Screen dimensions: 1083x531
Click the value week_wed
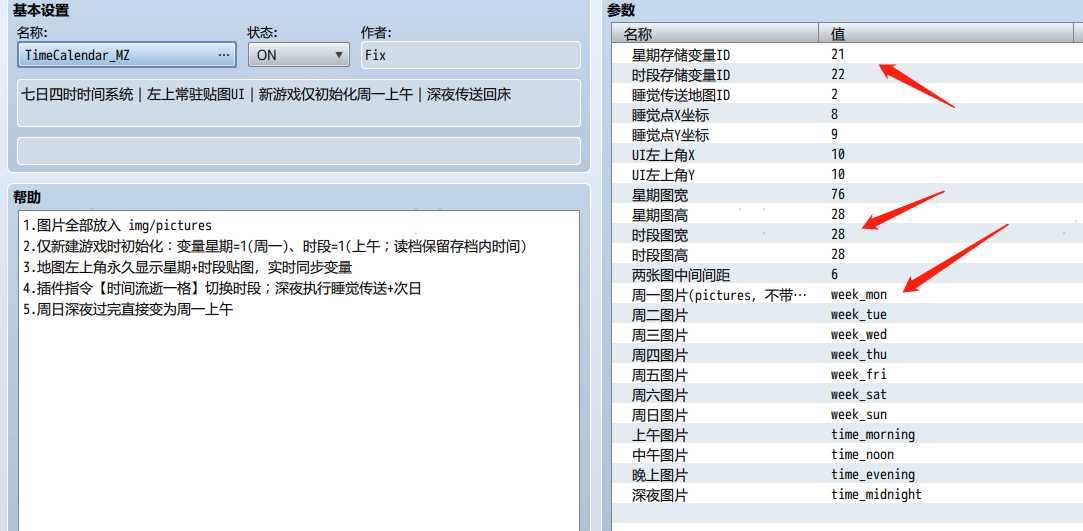[x=859, y=334]
